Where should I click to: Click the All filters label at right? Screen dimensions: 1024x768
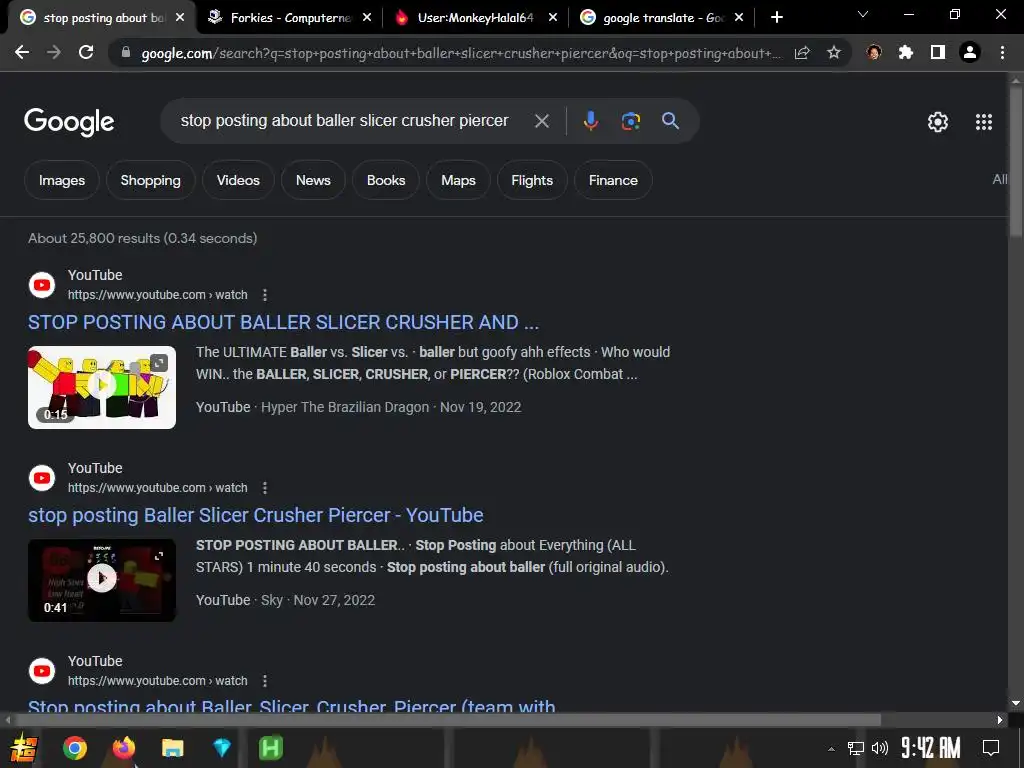click(999, 180)
